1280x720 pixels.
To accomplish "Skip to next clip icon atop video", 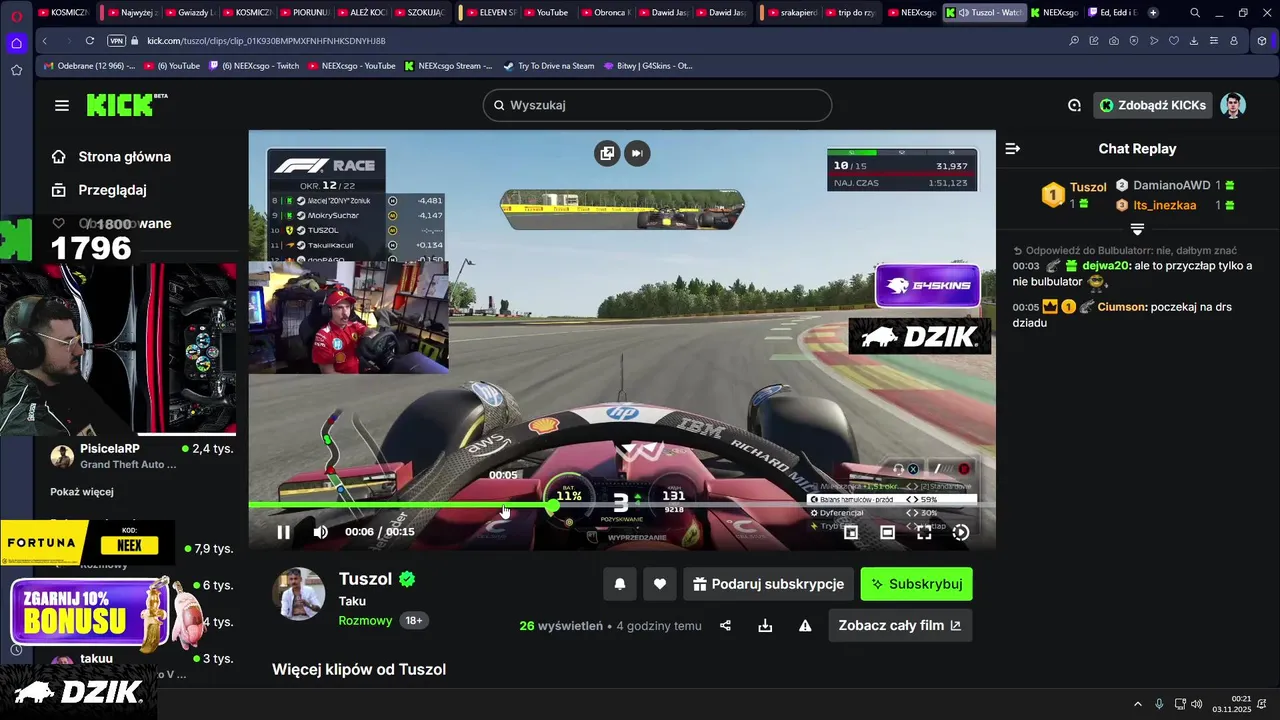I will coord(637,153).
